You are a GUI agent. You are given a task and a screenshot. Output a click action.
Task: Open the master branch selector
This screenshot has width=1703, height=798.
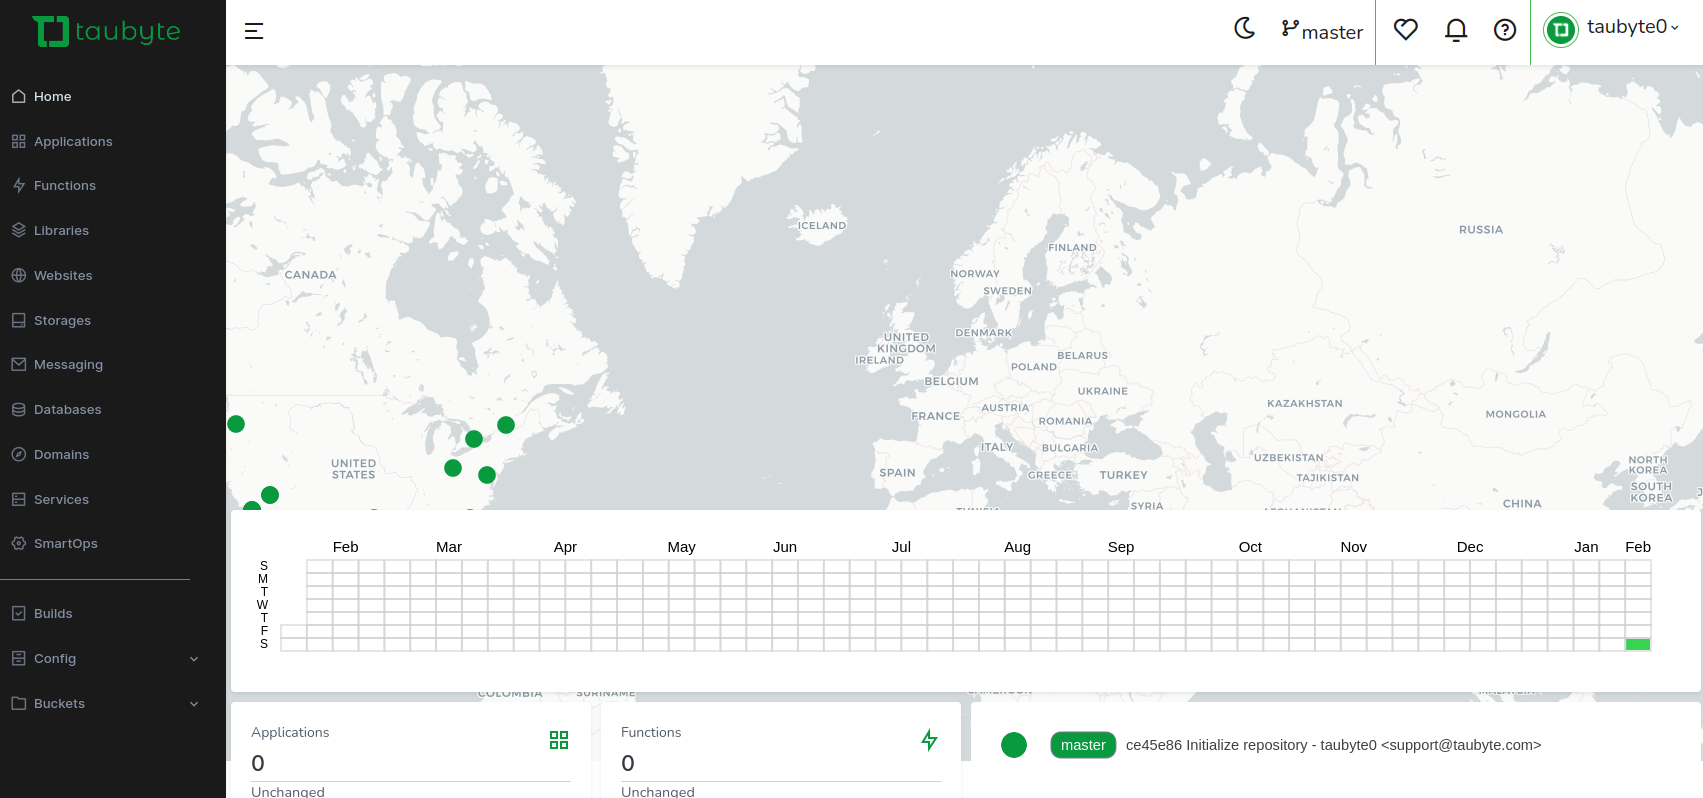[1322, 31]
